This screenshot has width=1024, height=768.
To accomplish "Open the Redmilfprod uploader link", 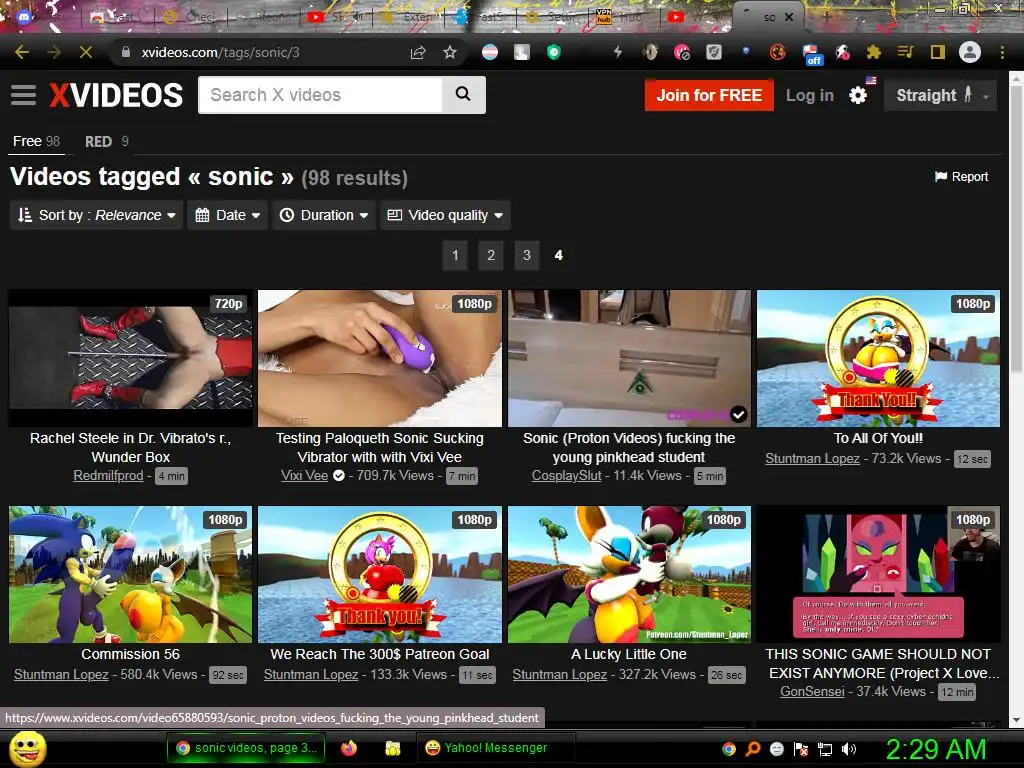I will click(108, 475).
